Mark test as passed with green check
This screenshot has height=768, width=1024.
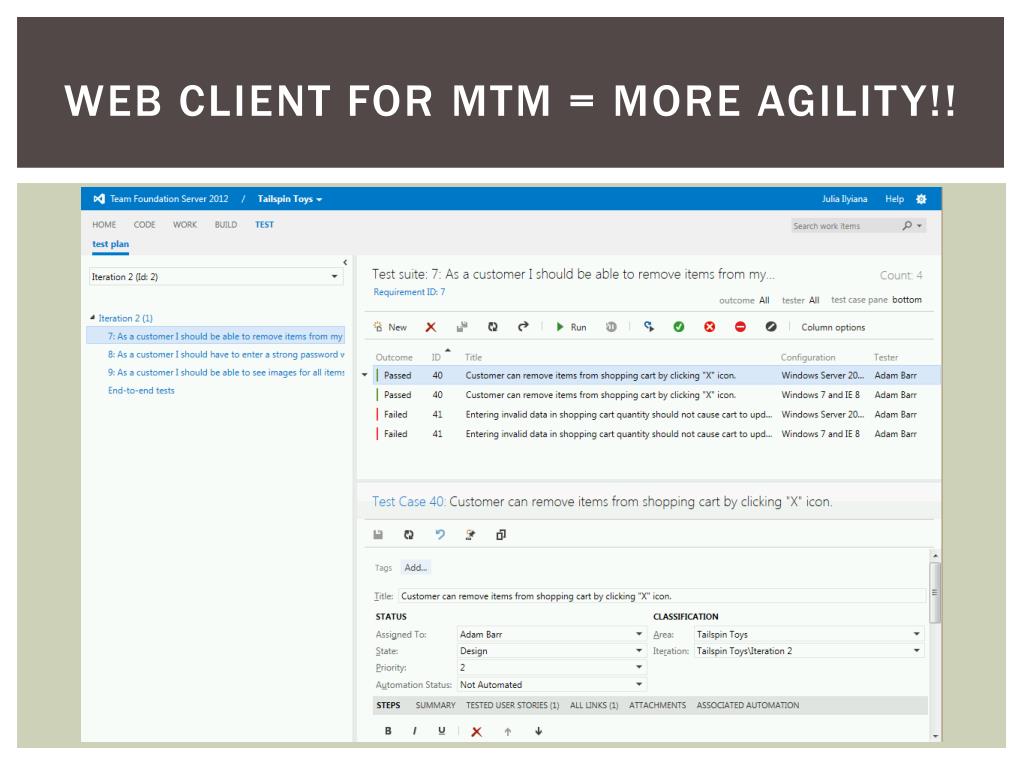679,327
